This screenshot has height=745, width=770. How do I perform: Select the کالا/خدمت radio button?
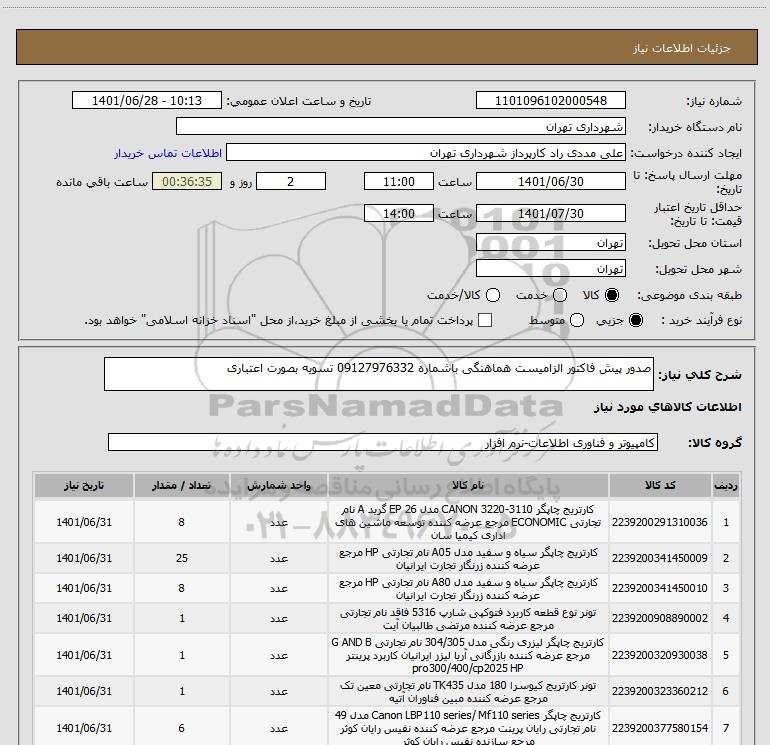[493, 295]
